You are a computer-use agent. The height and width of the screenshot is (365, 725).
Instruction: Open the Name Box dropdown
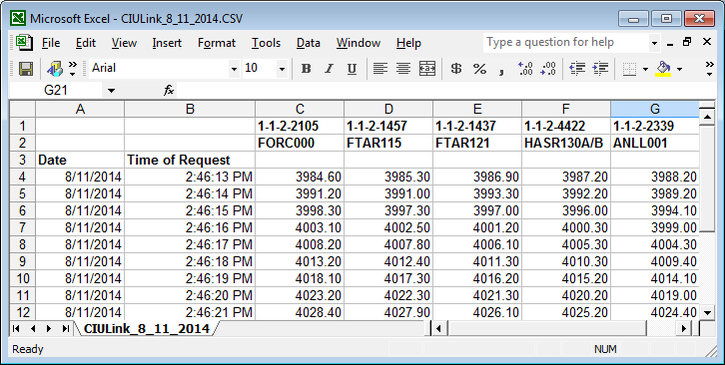[x=111, y=90]
